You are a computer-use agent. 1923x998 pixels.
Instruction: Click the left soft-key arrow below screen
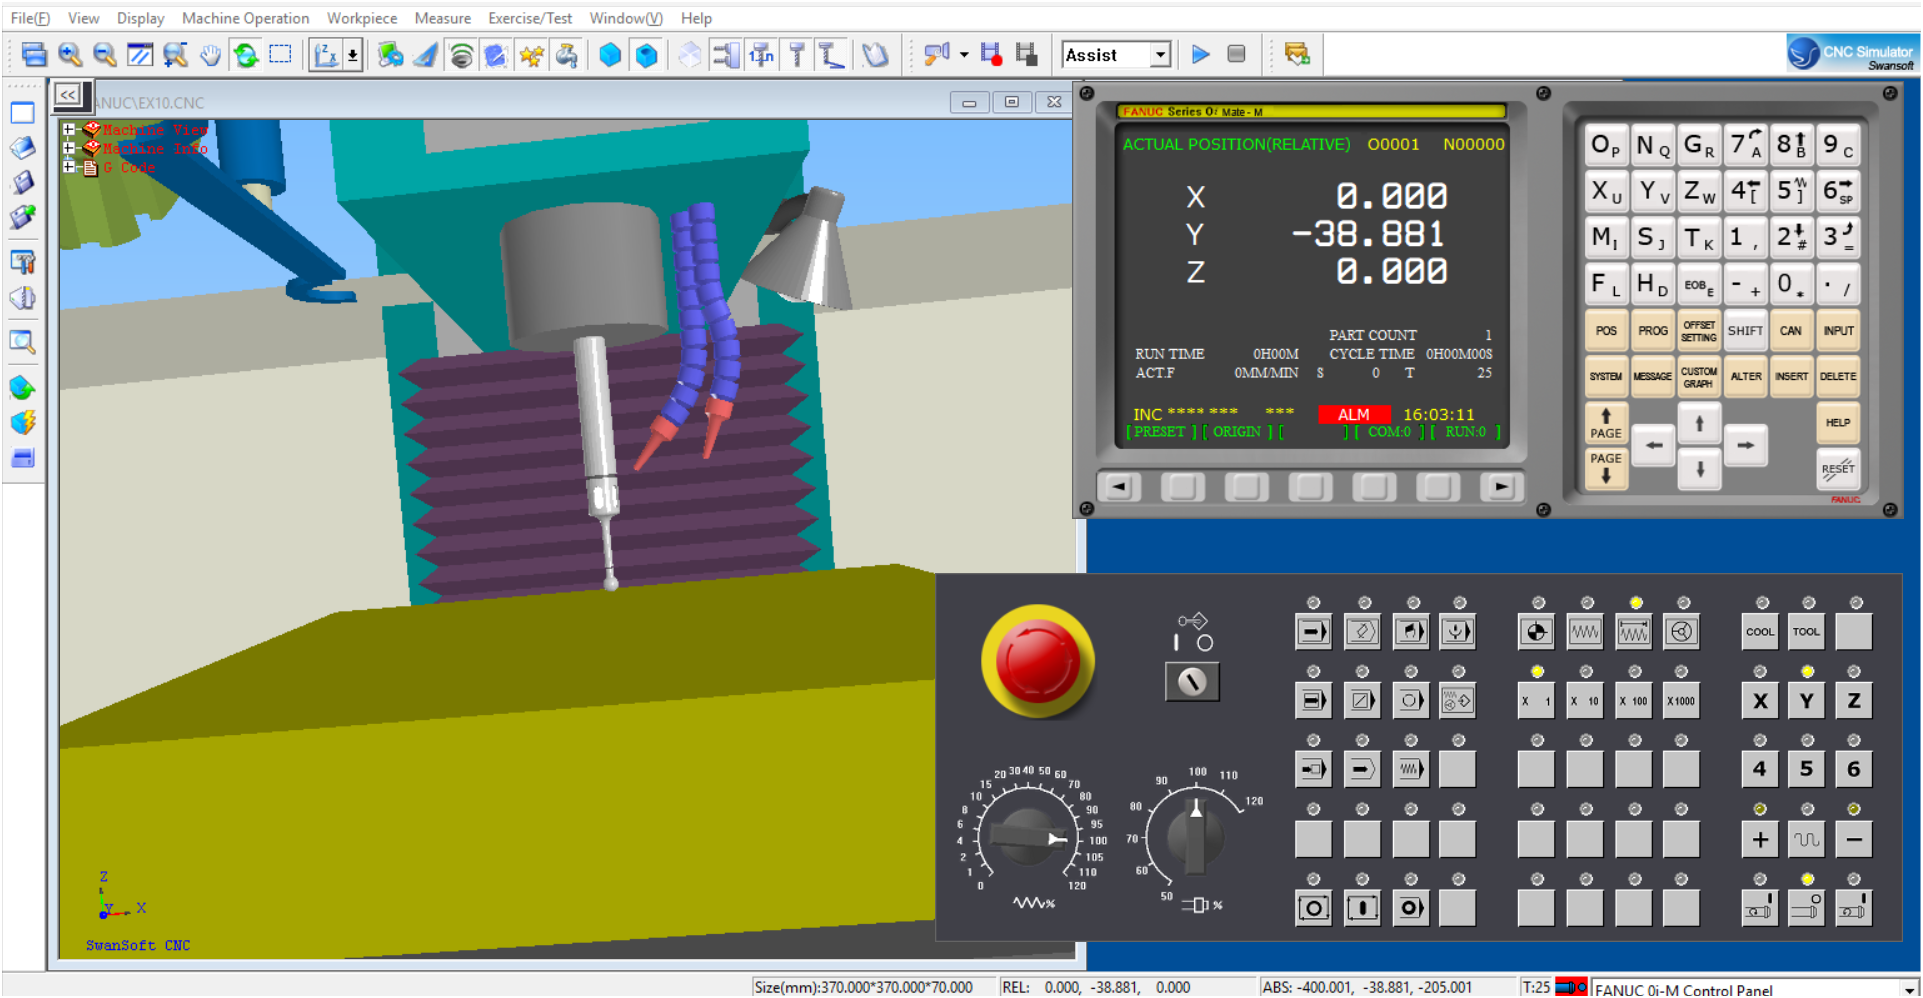1118,487
